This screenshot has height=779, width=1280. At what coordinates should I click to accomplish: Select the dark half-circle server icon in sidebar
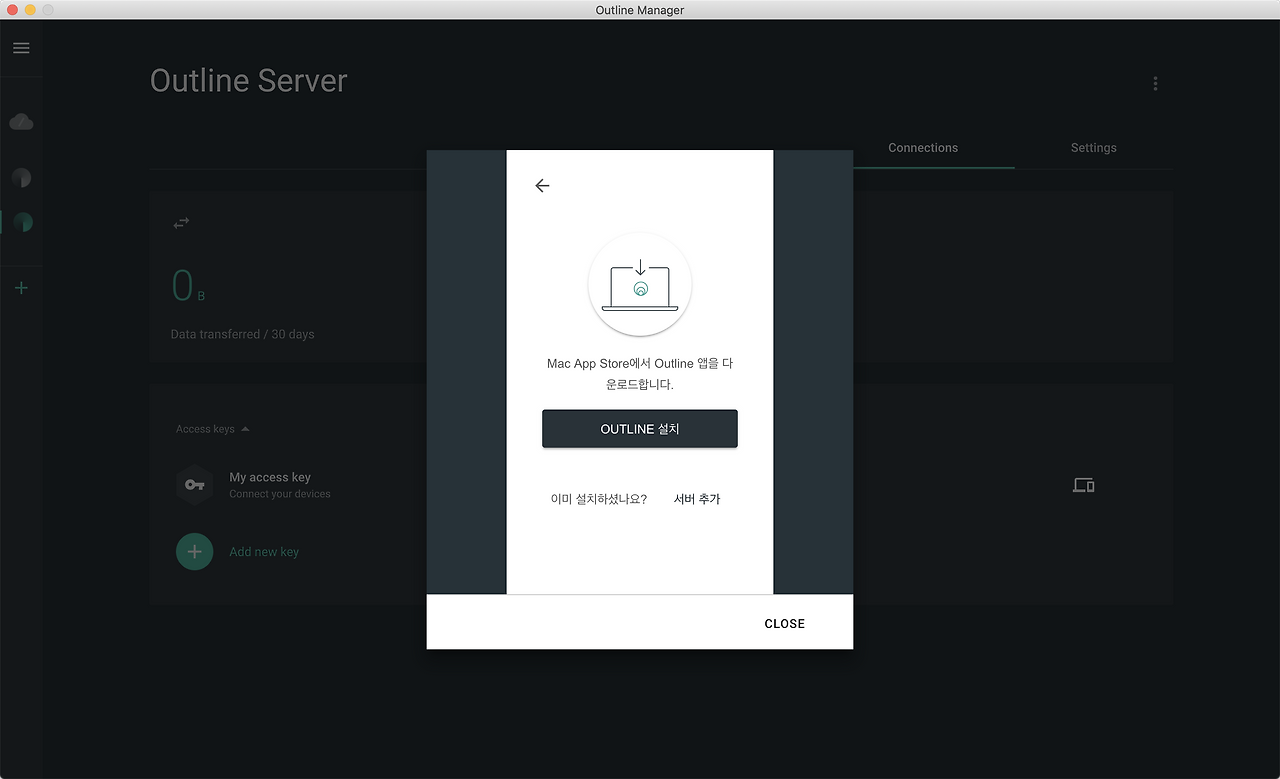click(x=21, y=178)
